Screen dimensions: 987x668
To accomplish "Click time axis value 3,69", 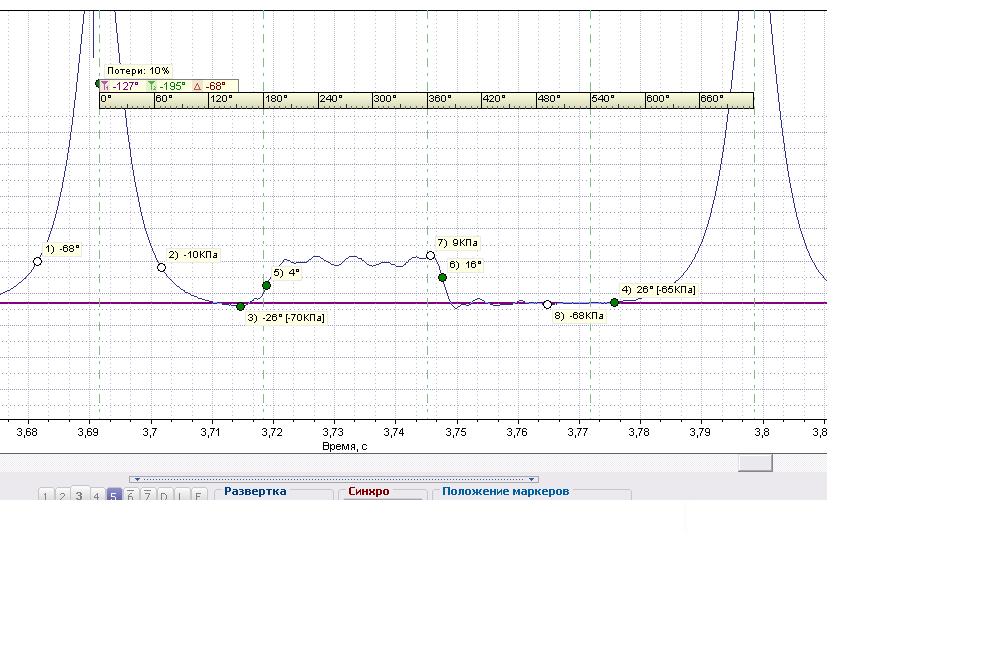I will (88, 433).
